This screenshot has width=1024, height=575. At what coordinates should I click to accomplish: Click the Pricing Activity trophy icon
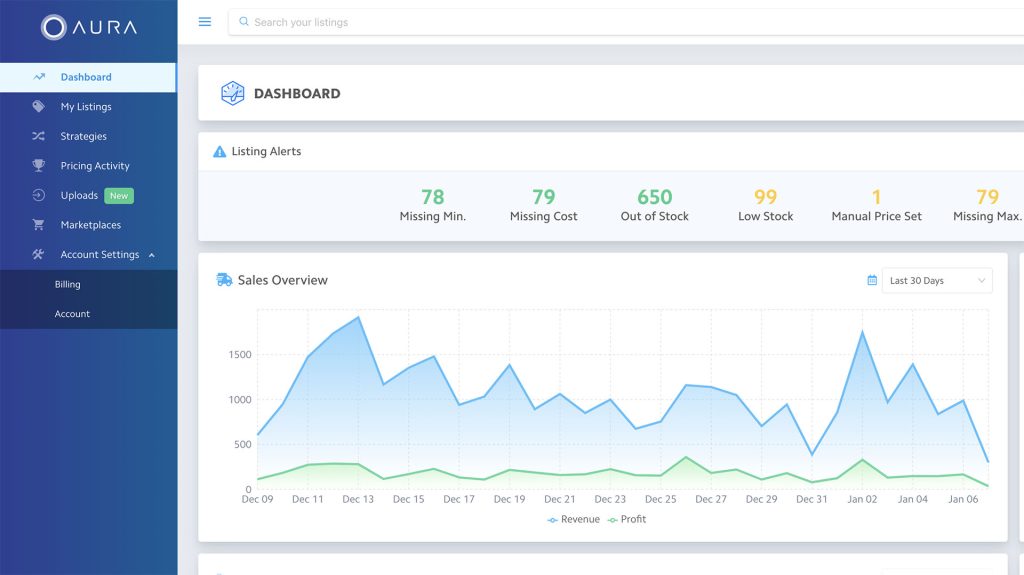pyautogui.click(x=39, y=165)
